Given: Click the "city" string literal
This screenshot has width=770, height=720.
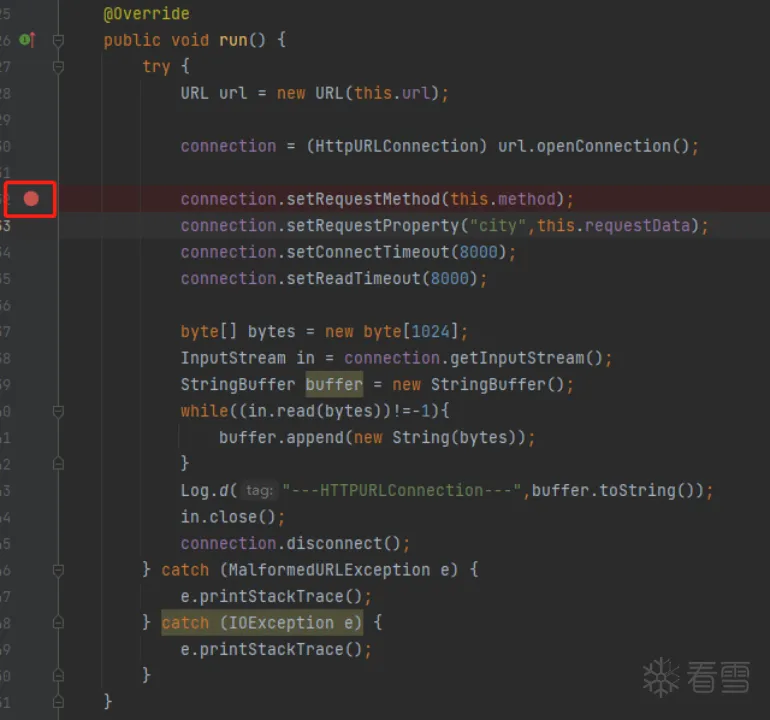Looking at the screenshot, I should pos(498,226).
